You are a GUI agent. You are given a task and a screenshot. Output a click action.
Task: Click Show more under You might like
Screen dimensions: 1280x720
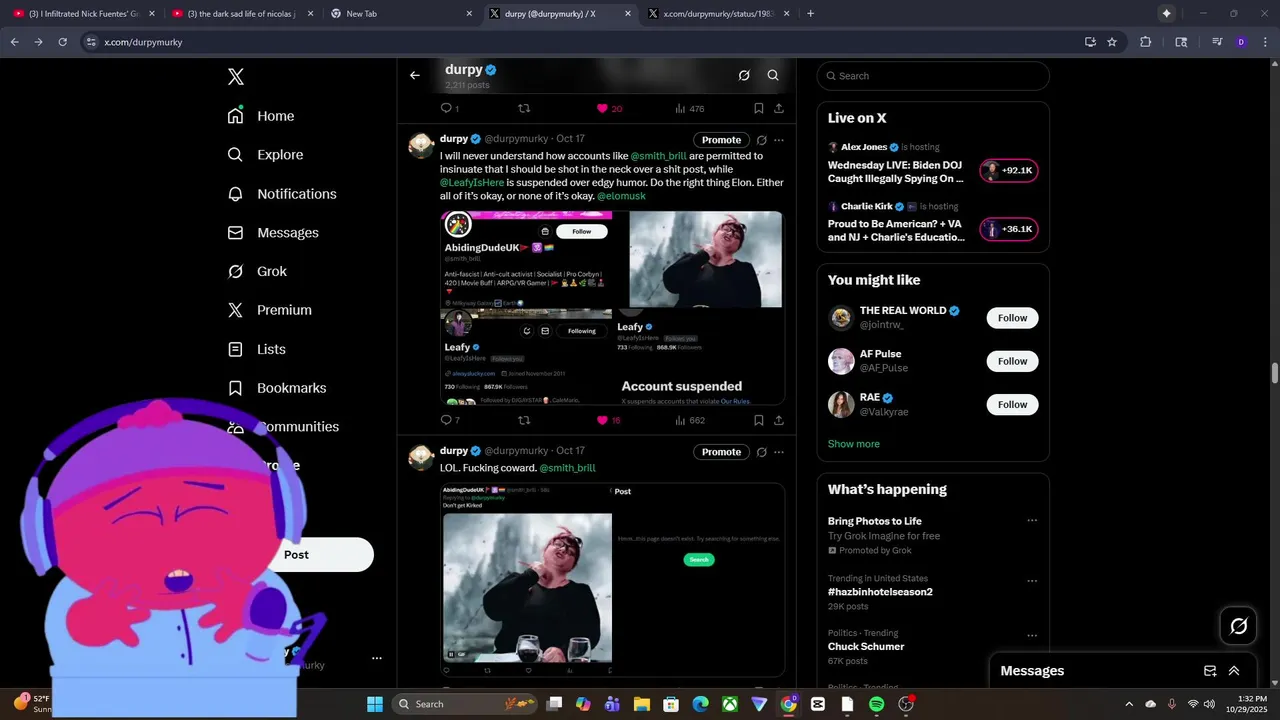click(854, 444)
